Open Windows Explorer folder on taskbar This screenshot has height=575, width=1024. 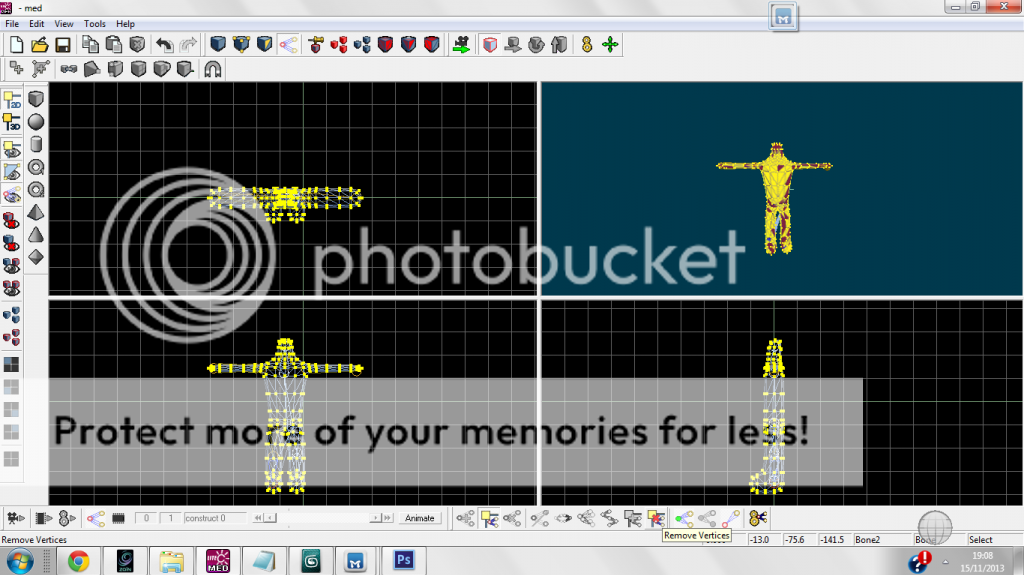(x=171, y=561)
